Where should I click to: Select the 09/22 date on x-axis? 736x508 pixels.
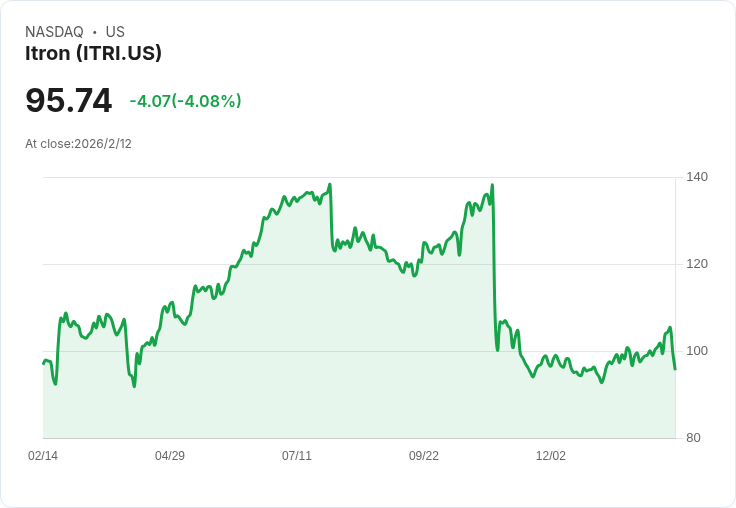click(x=424, y=456)
